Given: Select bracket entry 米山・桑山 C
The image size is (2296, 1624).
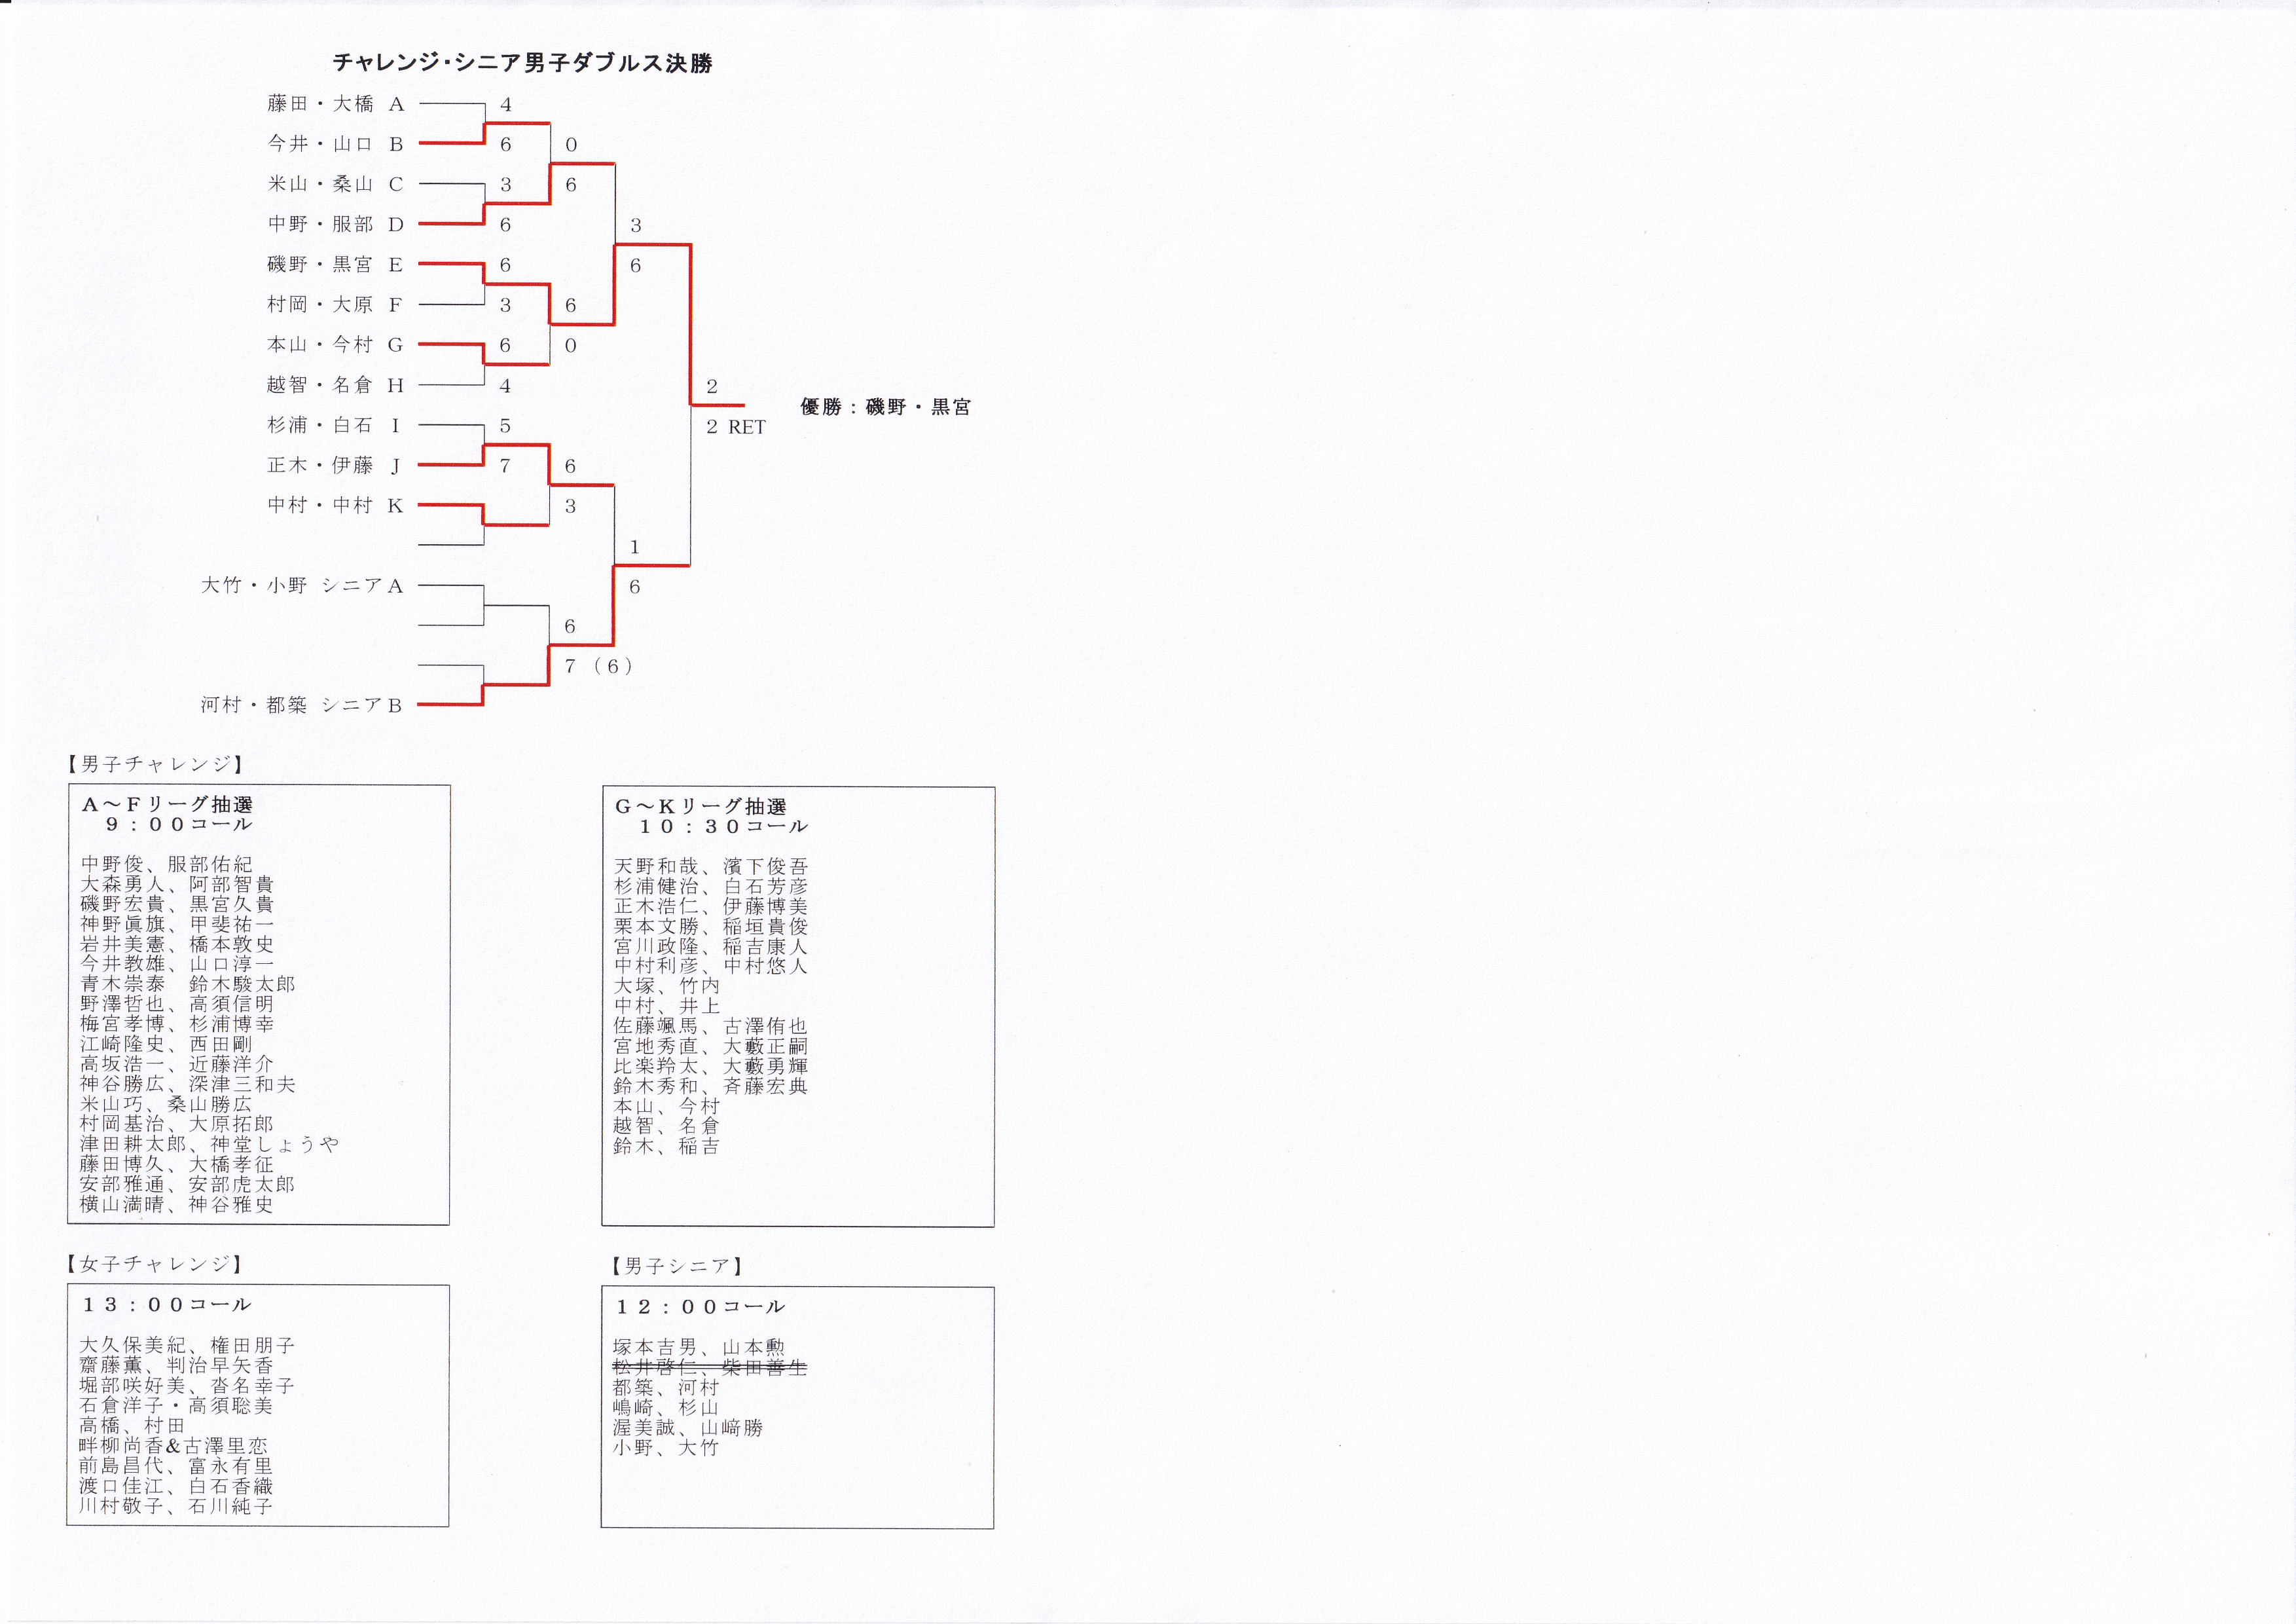Looking at the screenshot, I should 335,184.
